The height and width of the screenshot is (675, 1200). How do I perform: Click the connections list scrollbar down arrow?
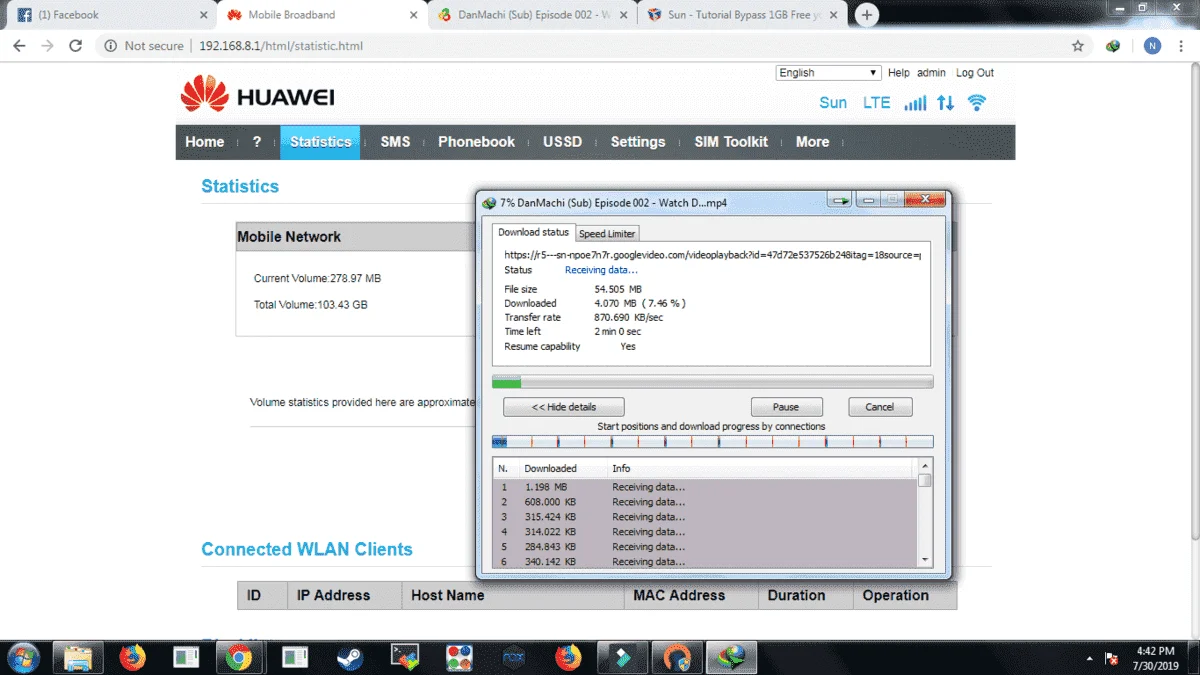tap(925, 559)
